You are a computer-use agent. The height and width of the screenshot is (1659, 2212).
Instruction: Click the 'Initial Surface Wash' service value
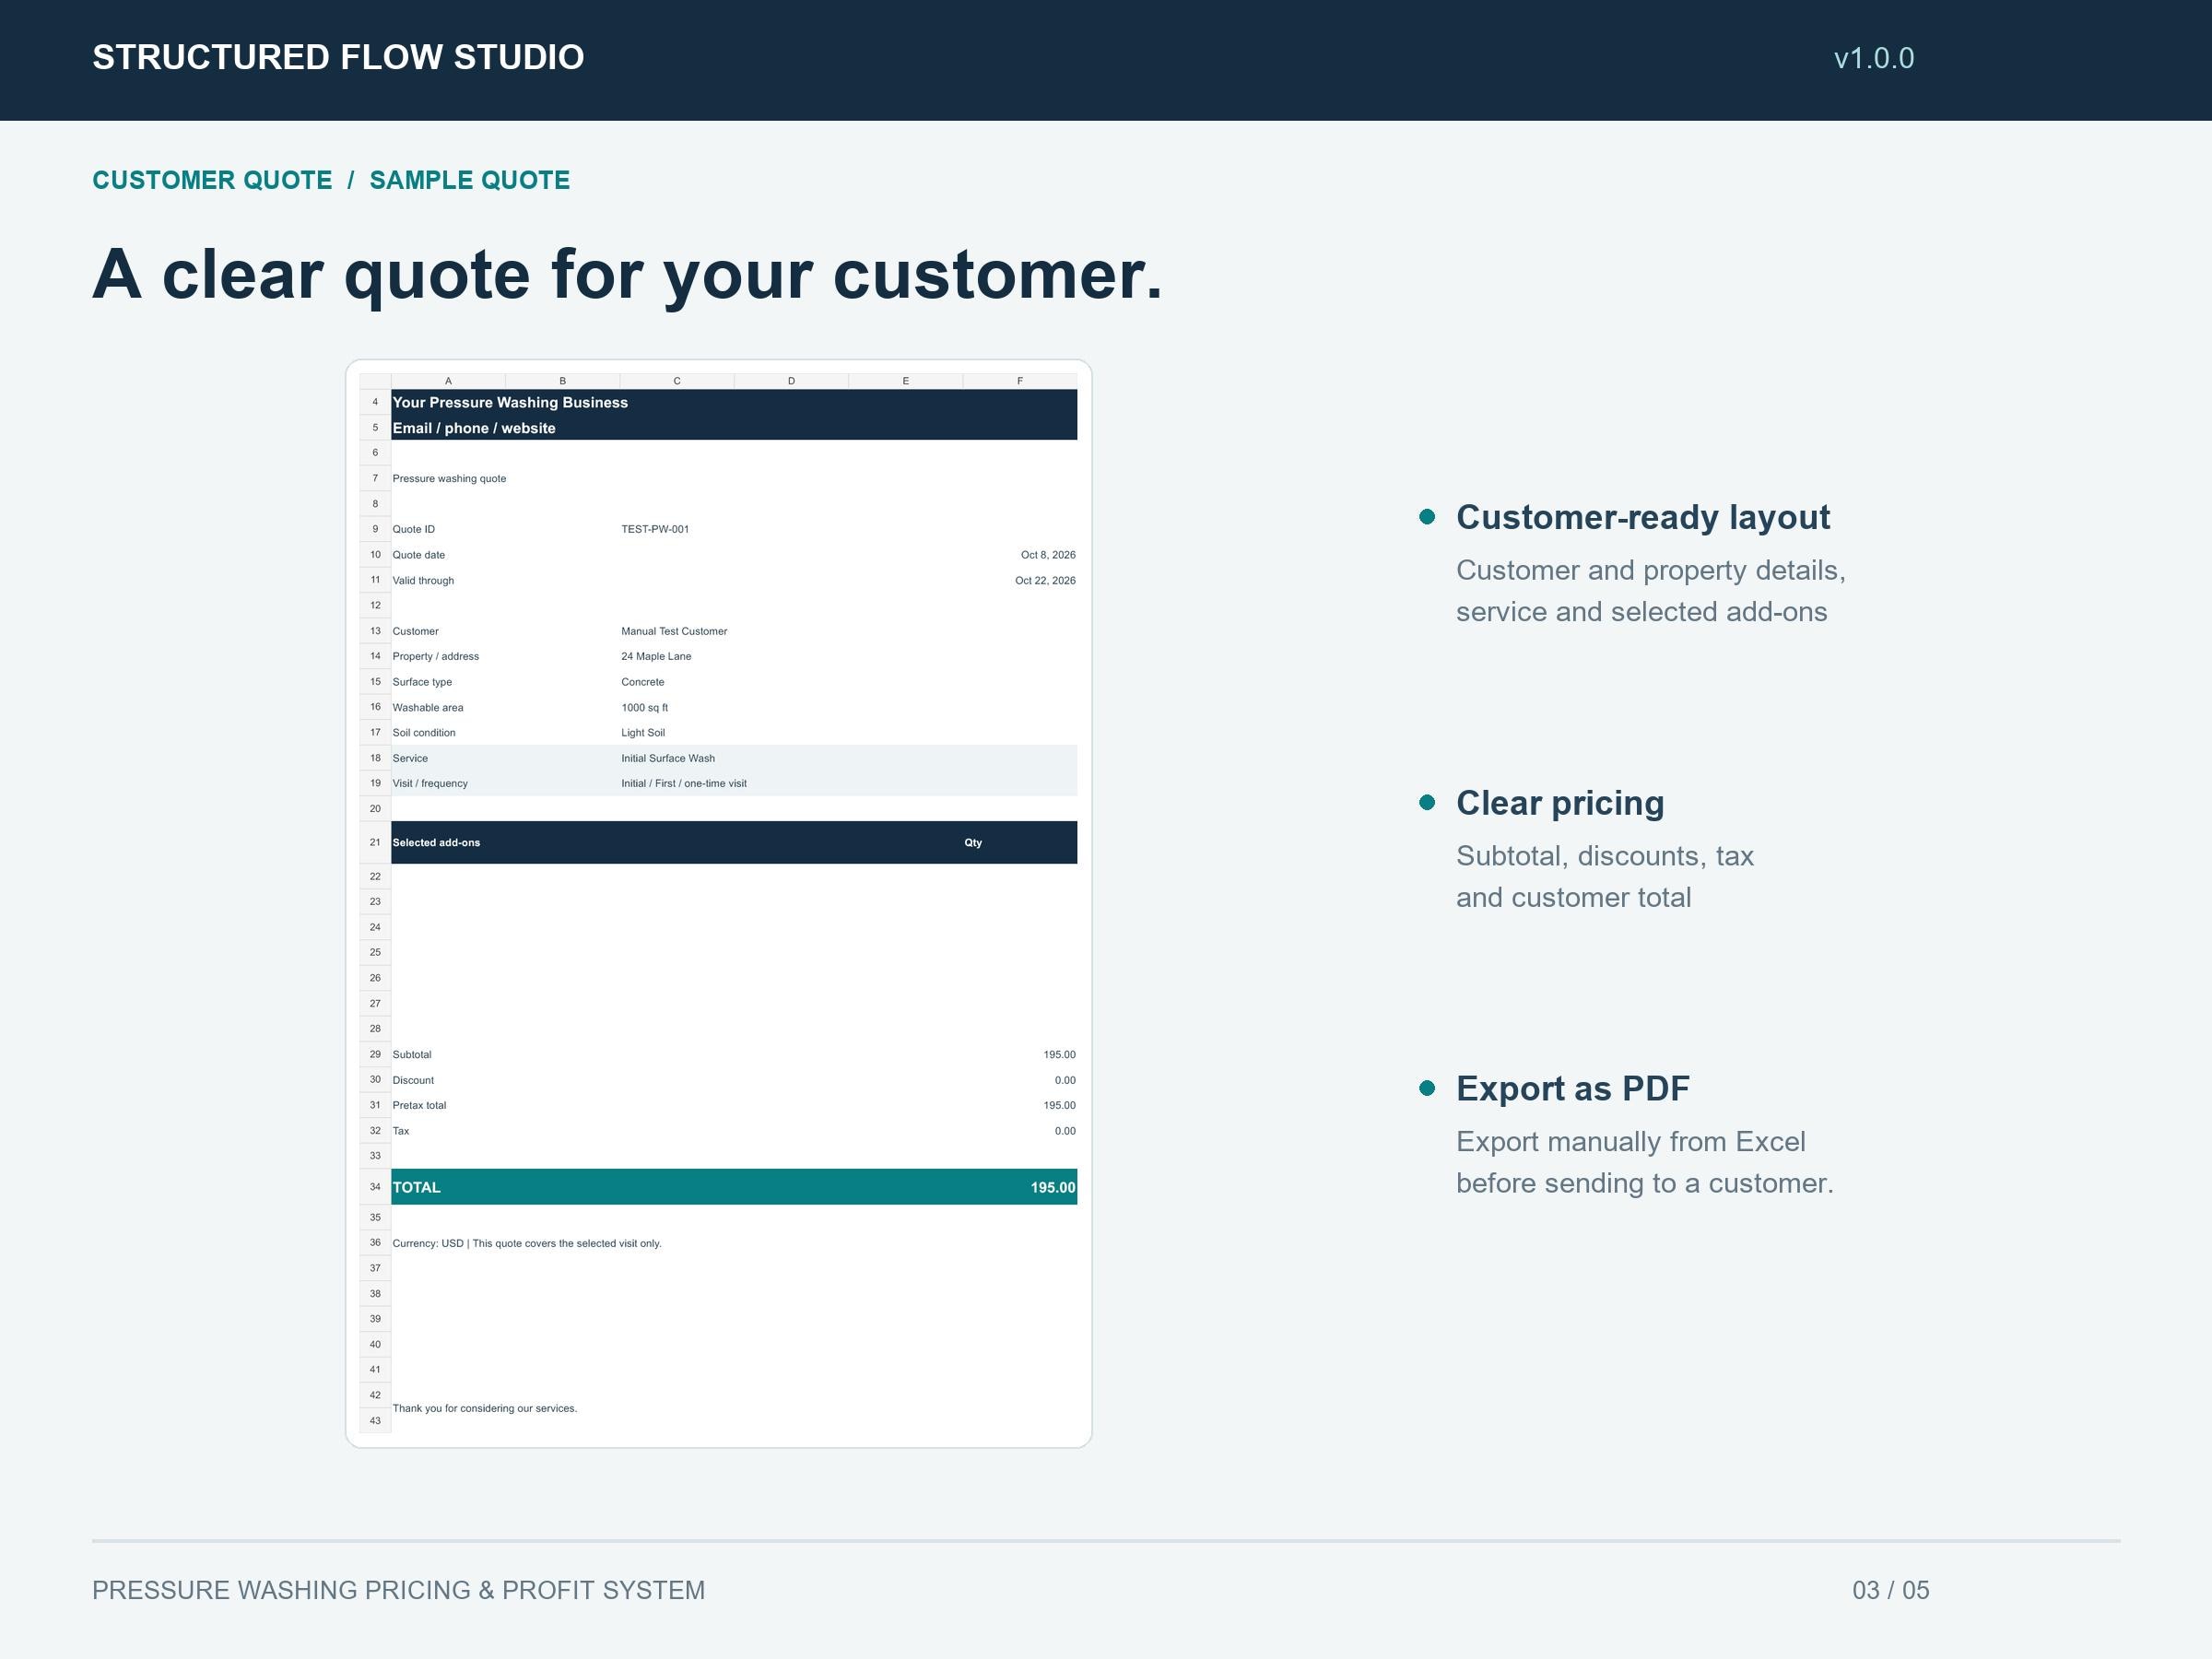[668, 758]
